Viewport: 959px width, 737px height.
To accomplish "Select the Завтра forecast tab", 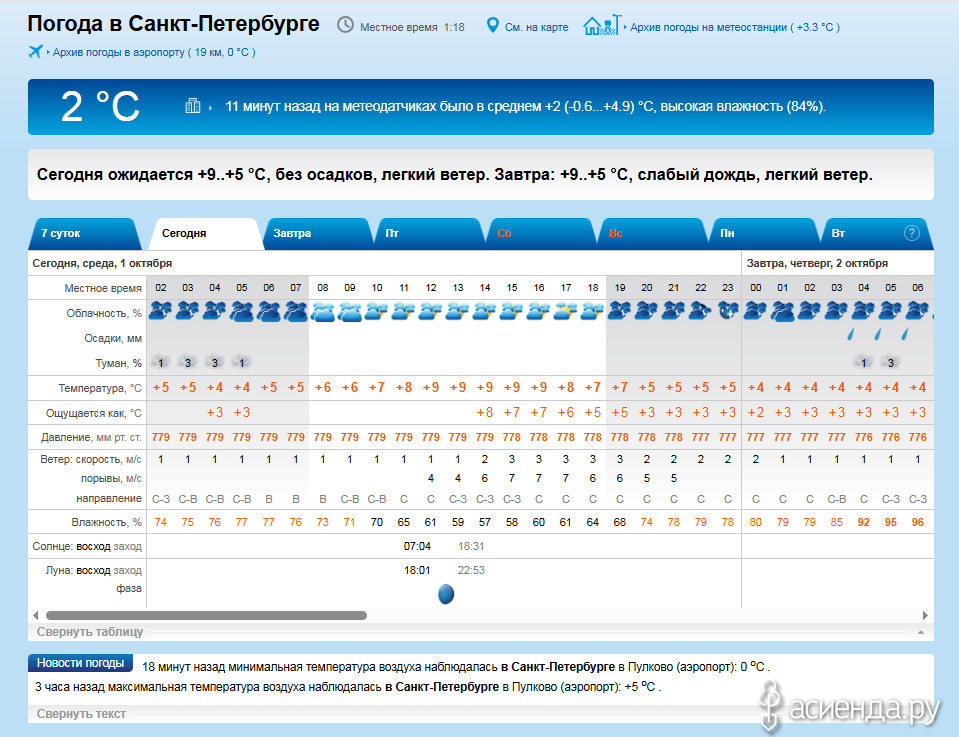I will tap(292, 234).
